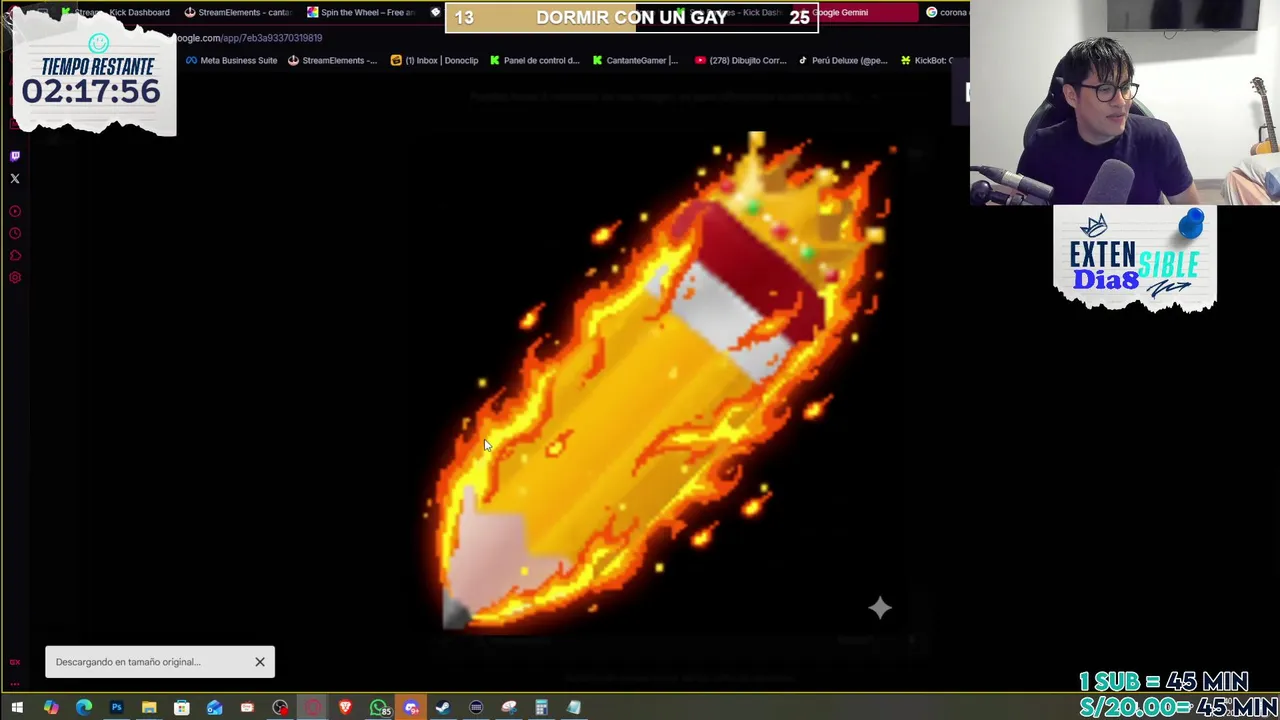1280x720 pixels.
Task: Open the CantanteGamer bookmark
Action: [635, 60]
